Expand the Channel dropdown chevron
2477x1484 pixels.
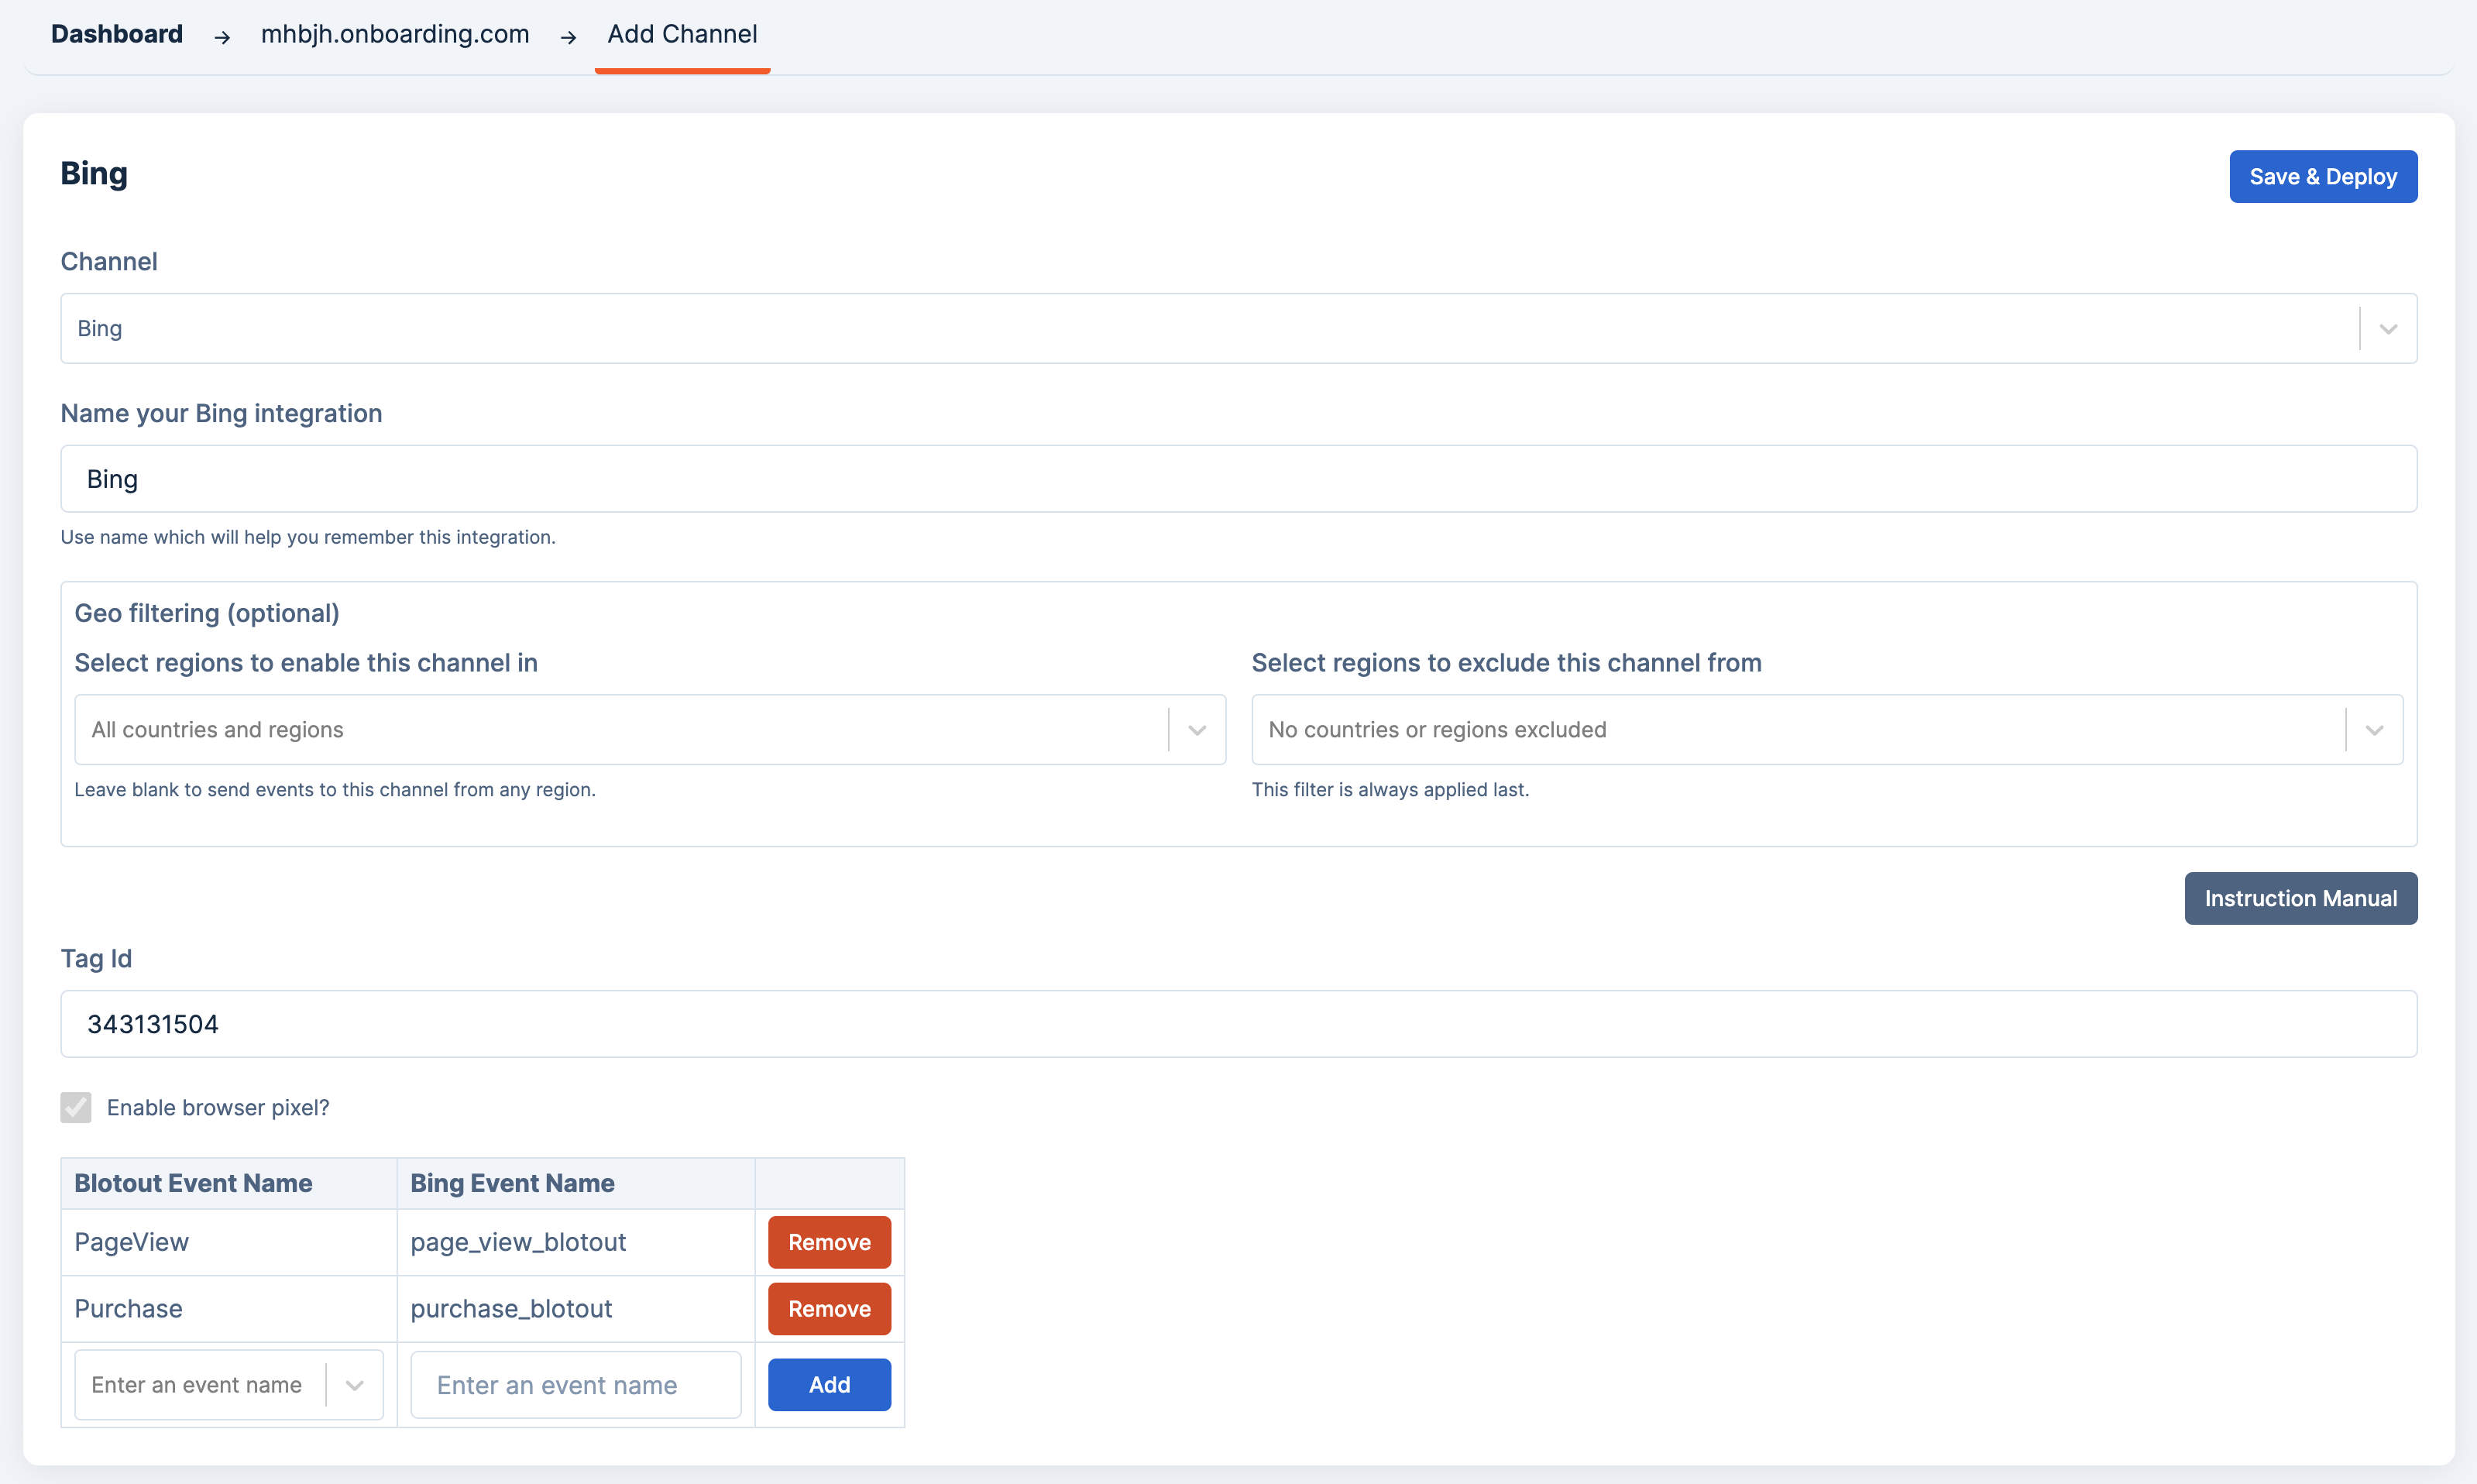pos(2388,329)
